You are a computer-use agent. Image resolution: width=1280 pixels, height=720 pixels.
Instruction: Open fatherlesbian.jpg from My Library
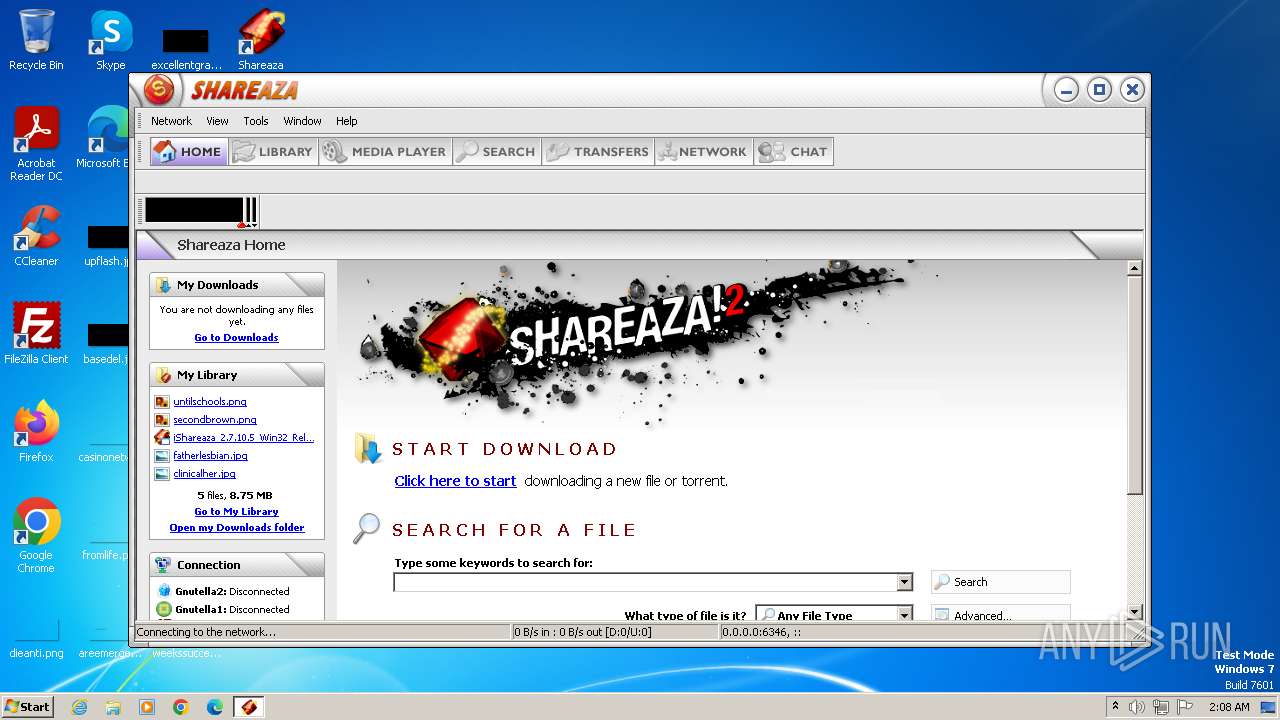[x=210, y=456]
